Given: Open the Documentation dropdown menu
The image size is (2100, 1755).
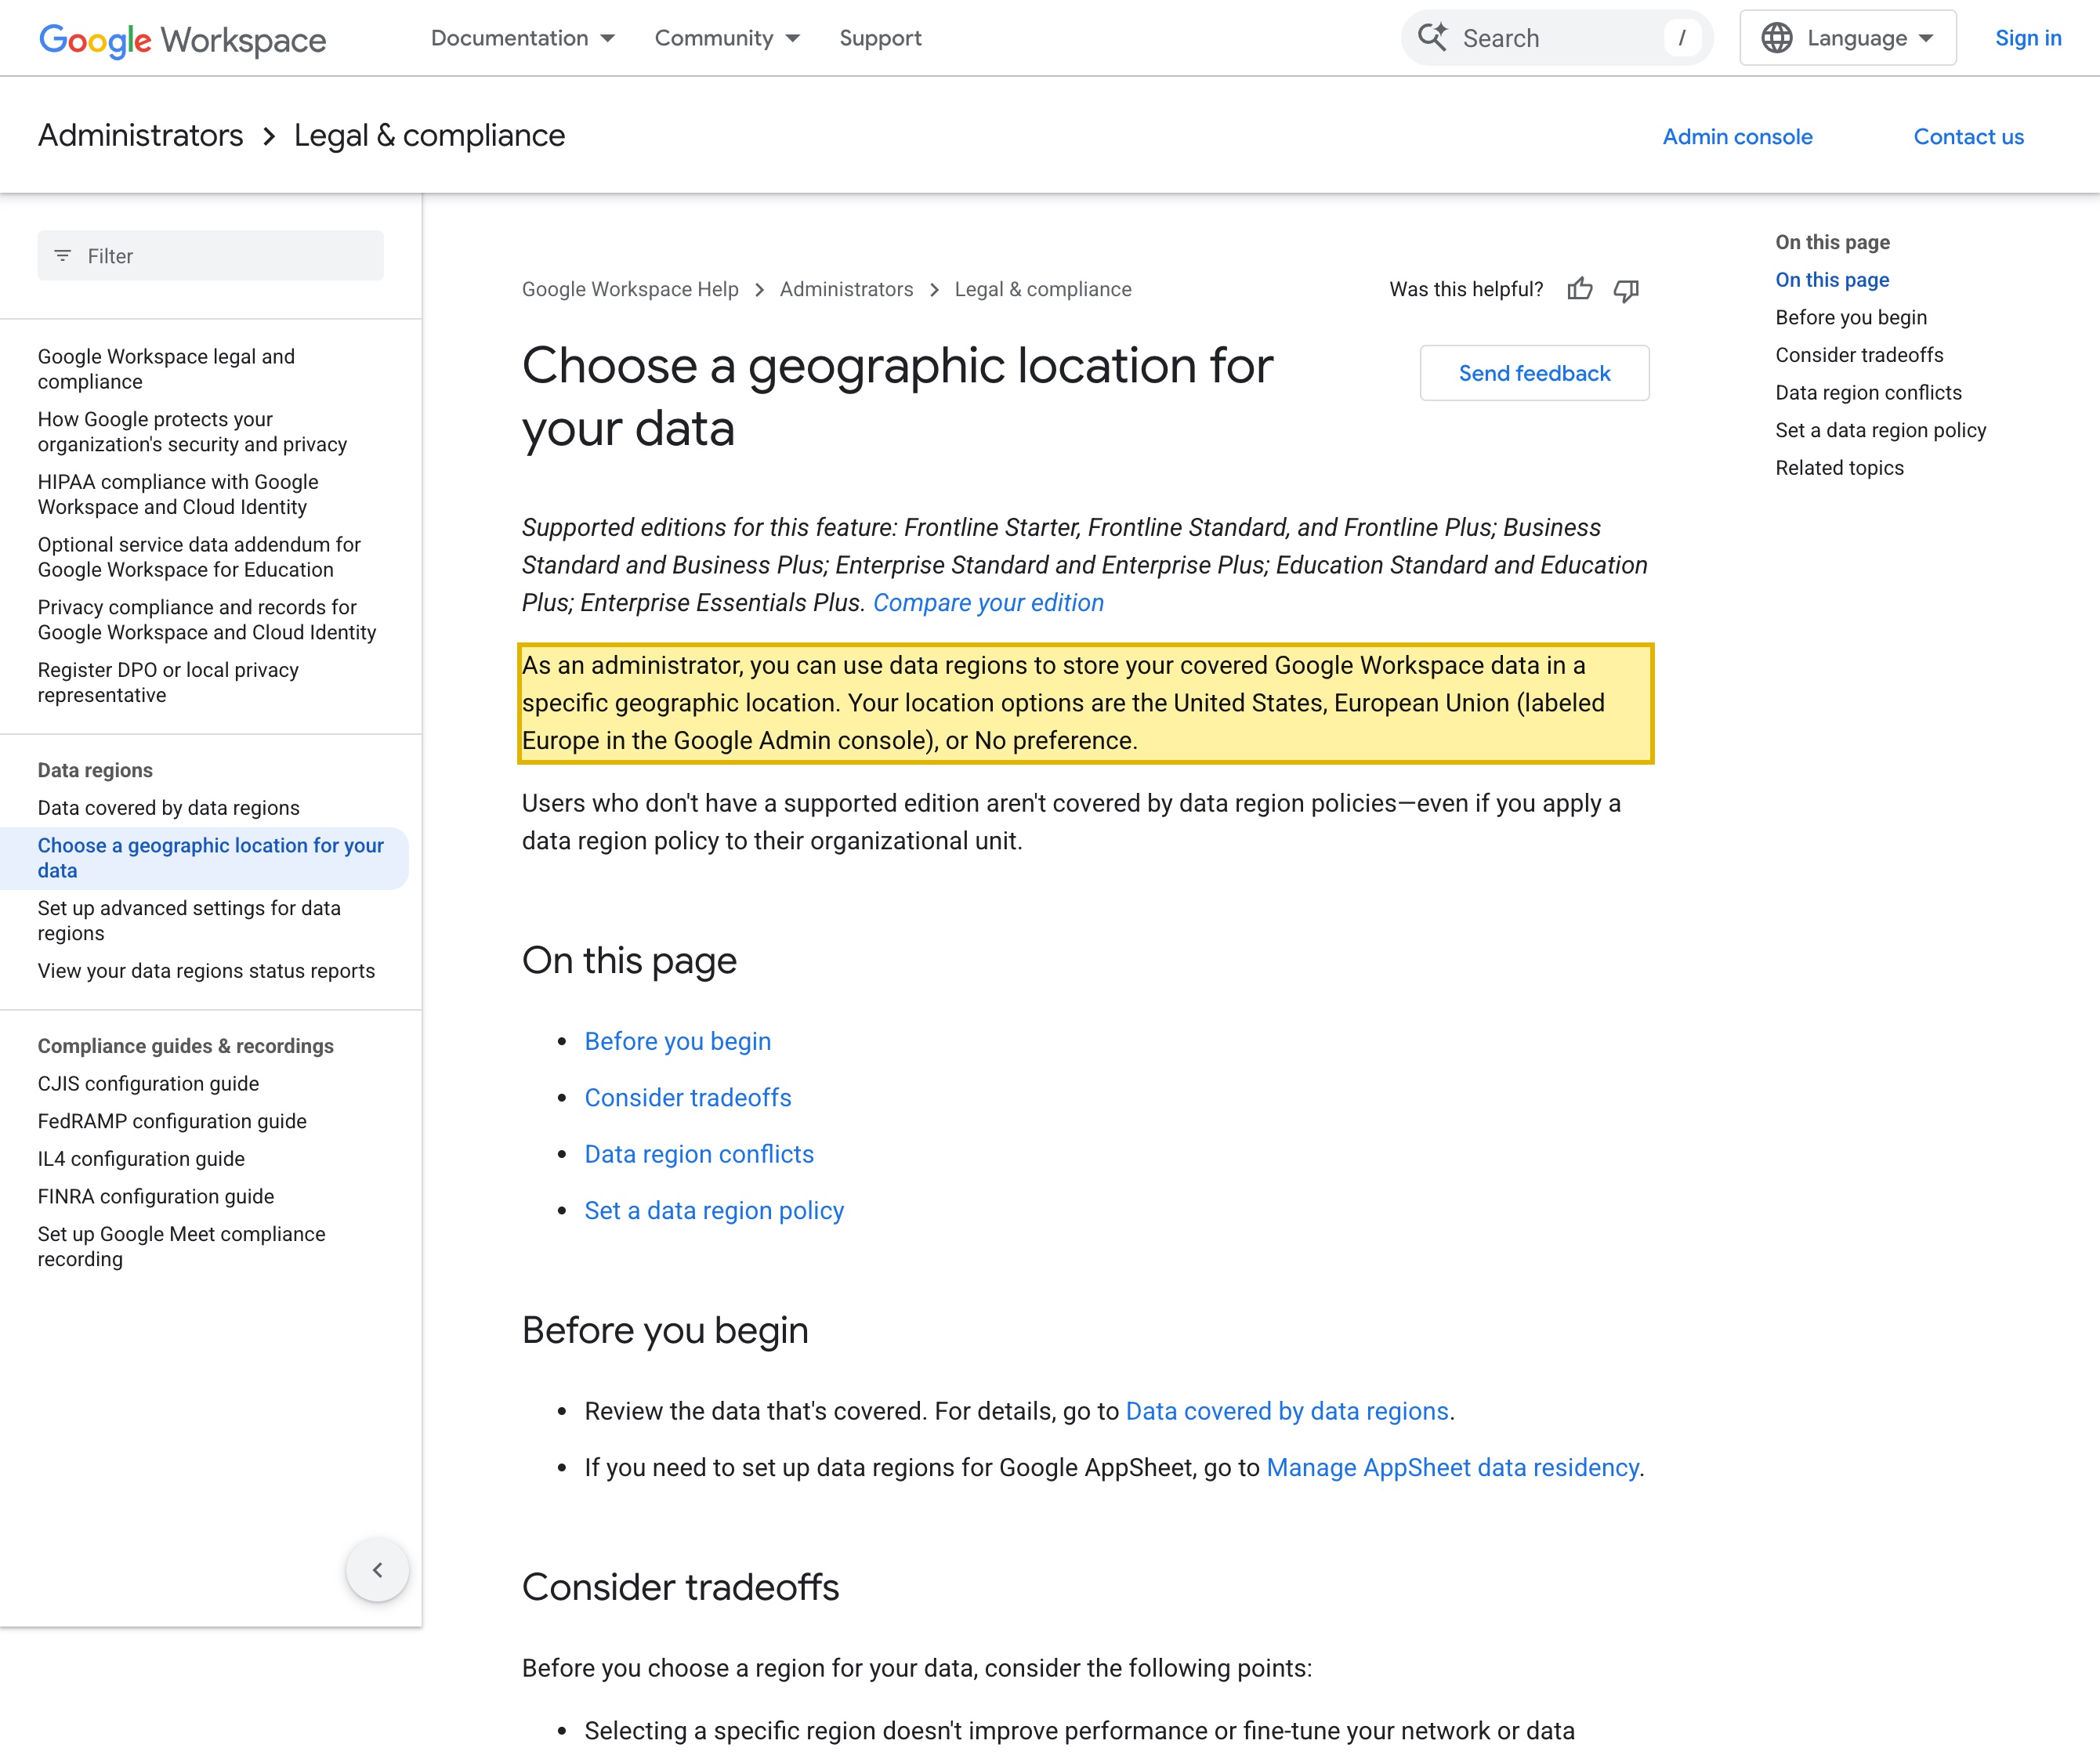Looking at the screenshot, I should pyautogui.click(x=522, y=38).
